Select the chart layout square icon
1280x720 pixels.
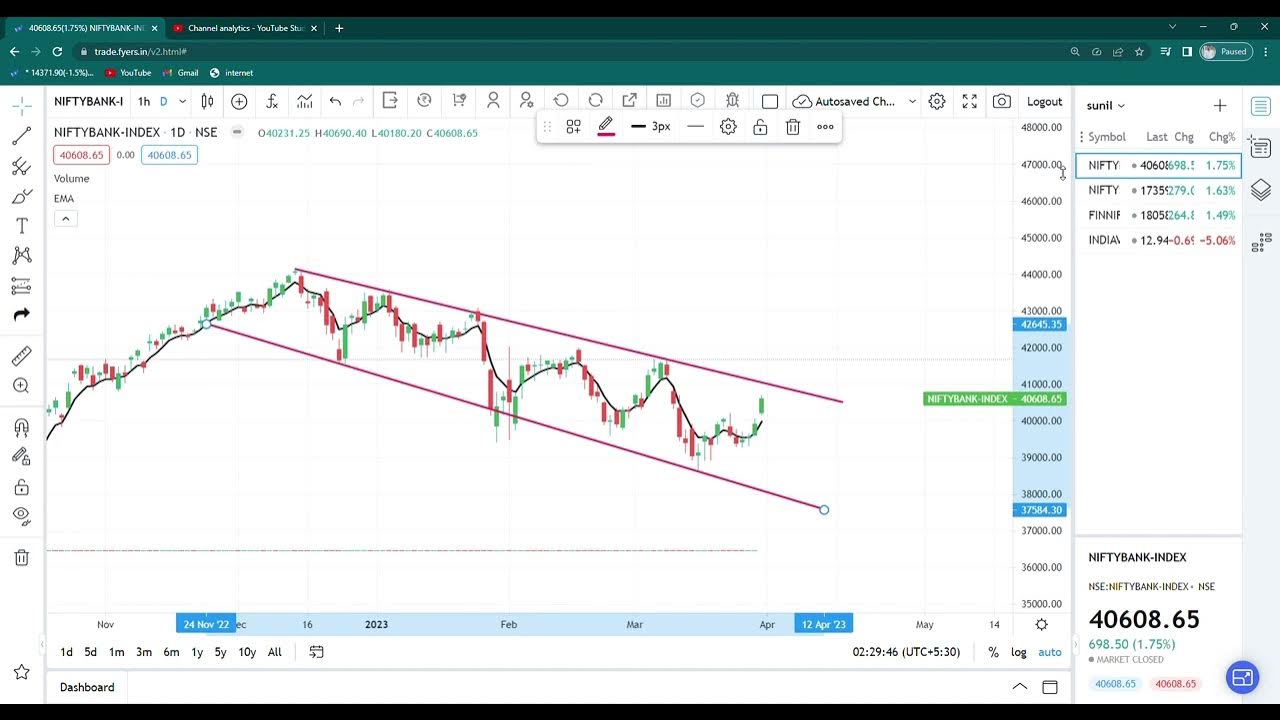(770, 101)
